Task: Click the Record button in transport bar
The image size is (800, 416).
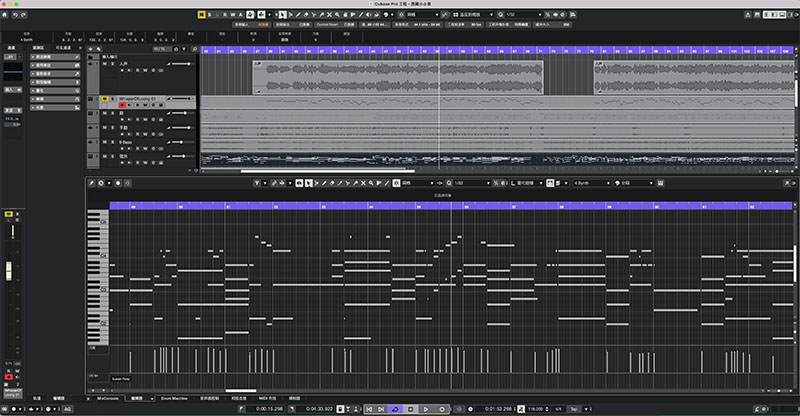Action: point(442,409)
